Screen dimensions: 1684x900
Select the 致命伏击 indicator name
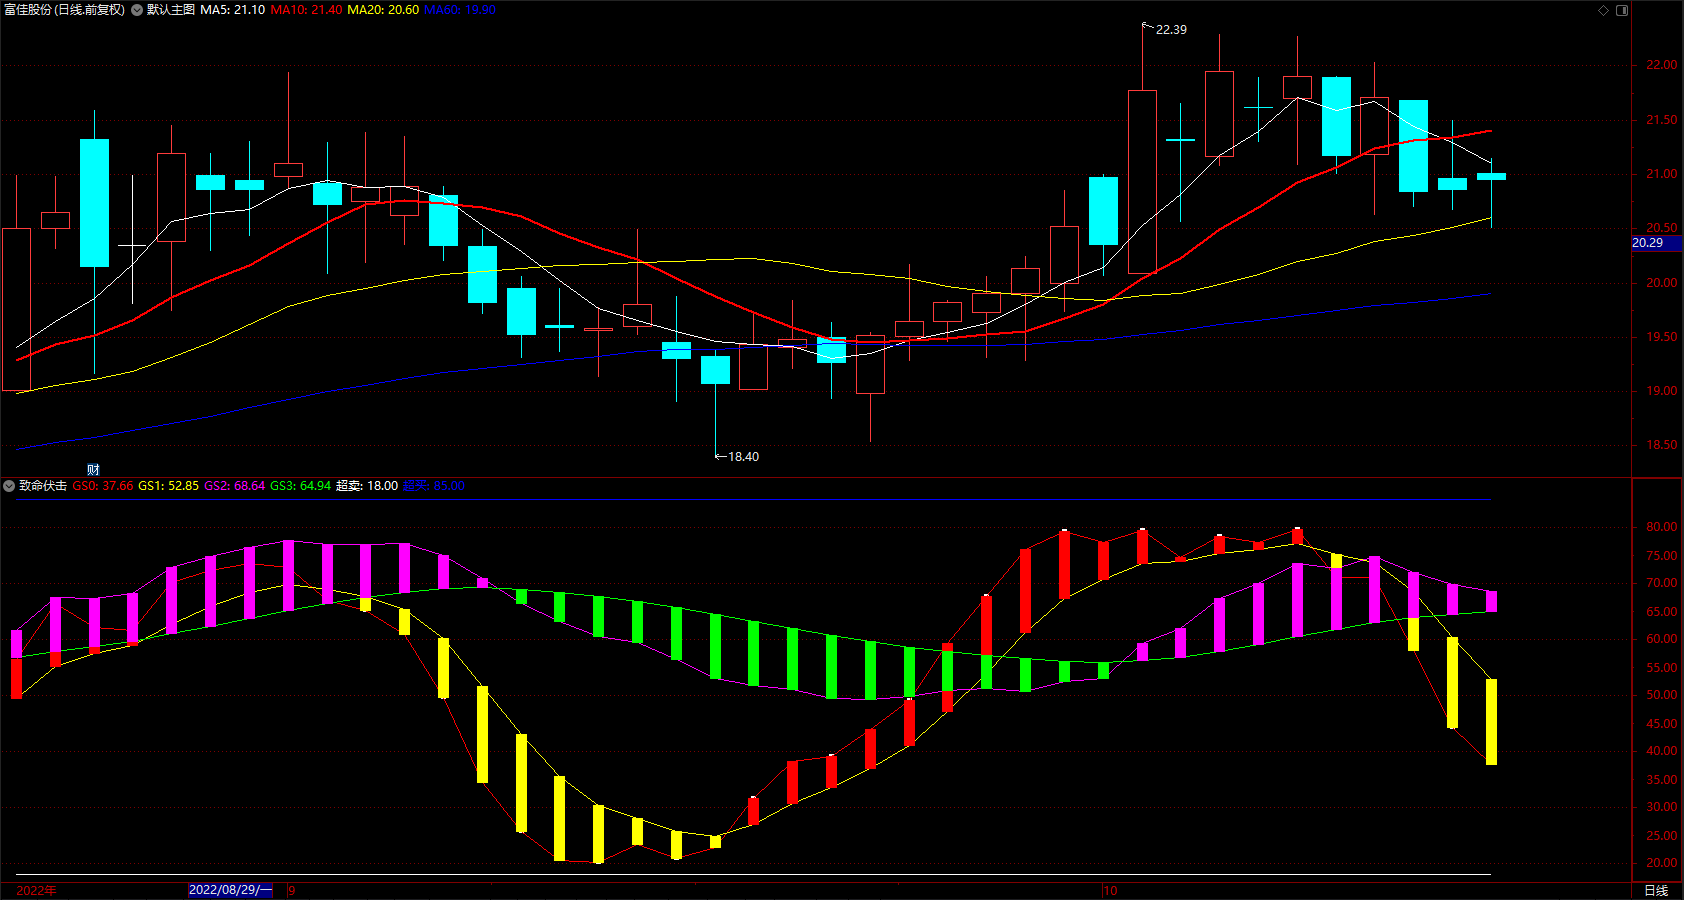point(43,486)
